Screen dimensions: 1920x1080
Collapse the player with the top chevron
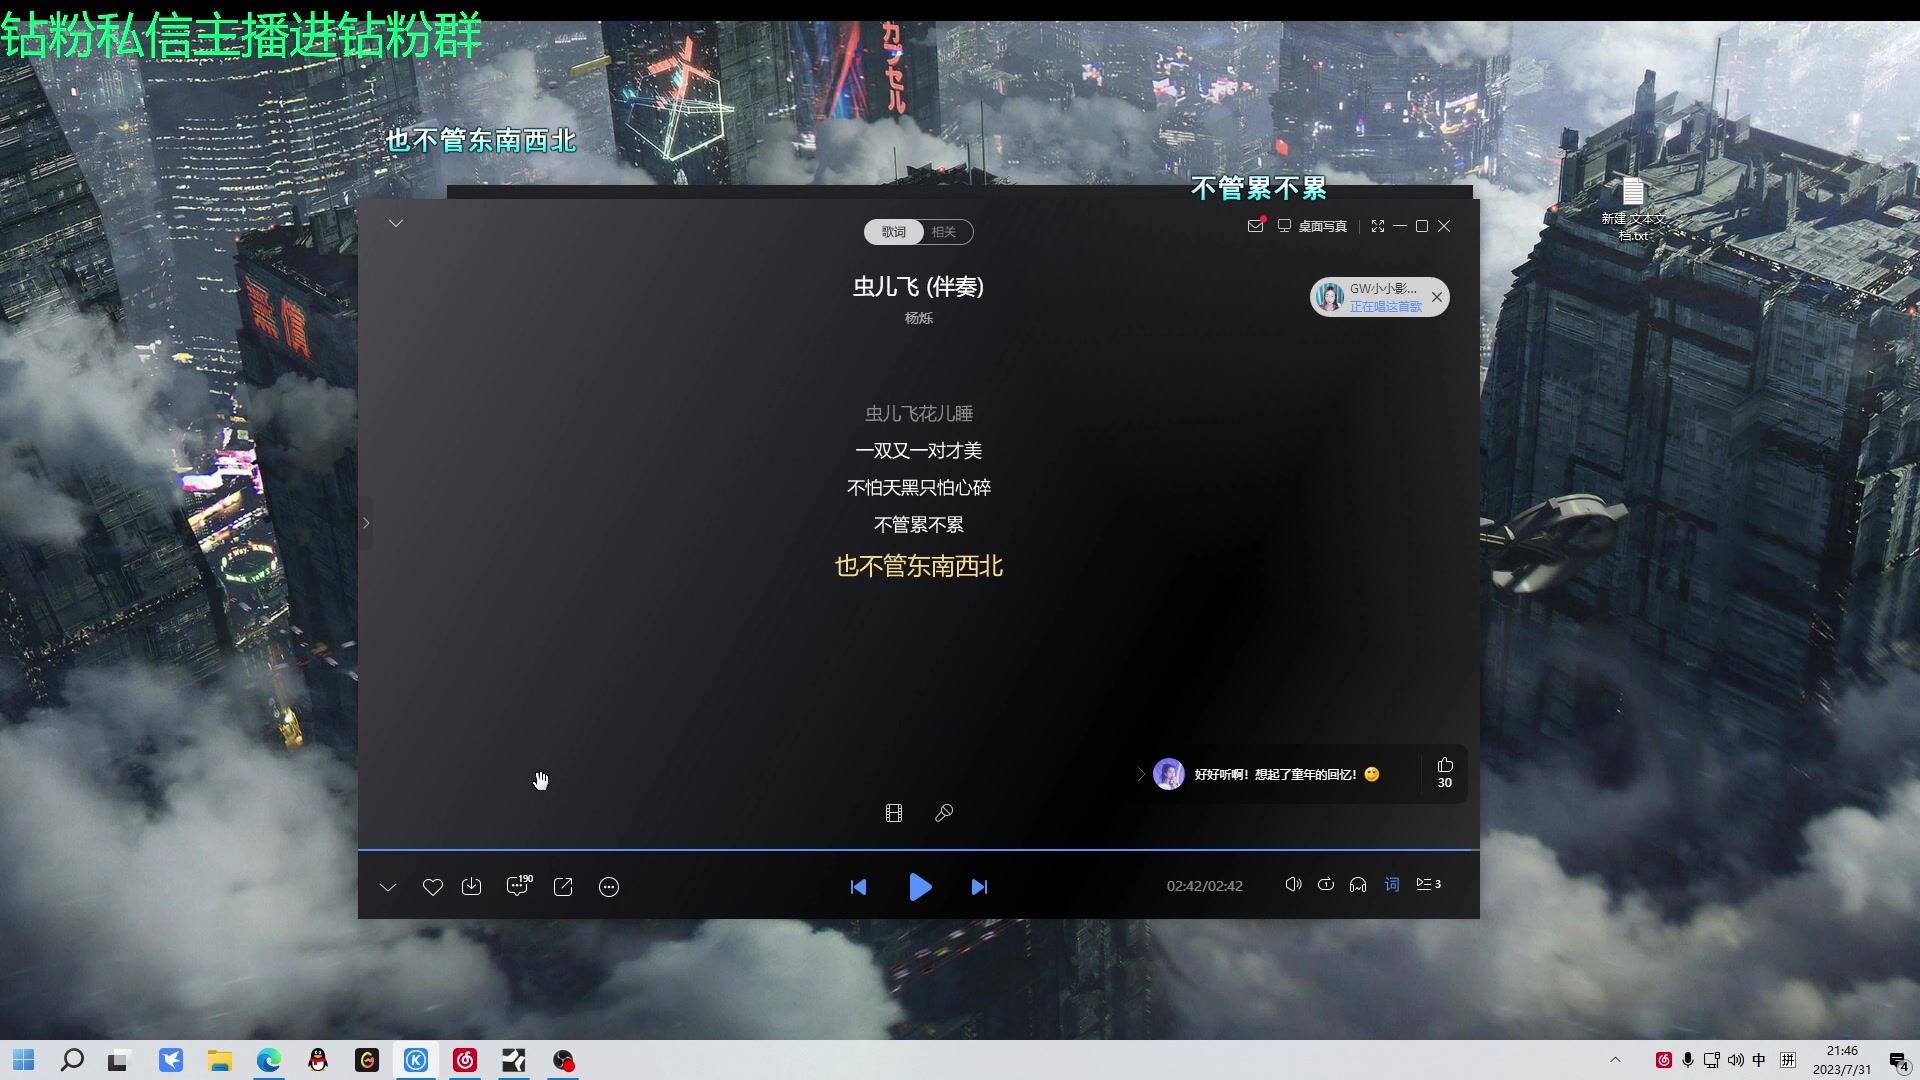click(x=396, y=223)
